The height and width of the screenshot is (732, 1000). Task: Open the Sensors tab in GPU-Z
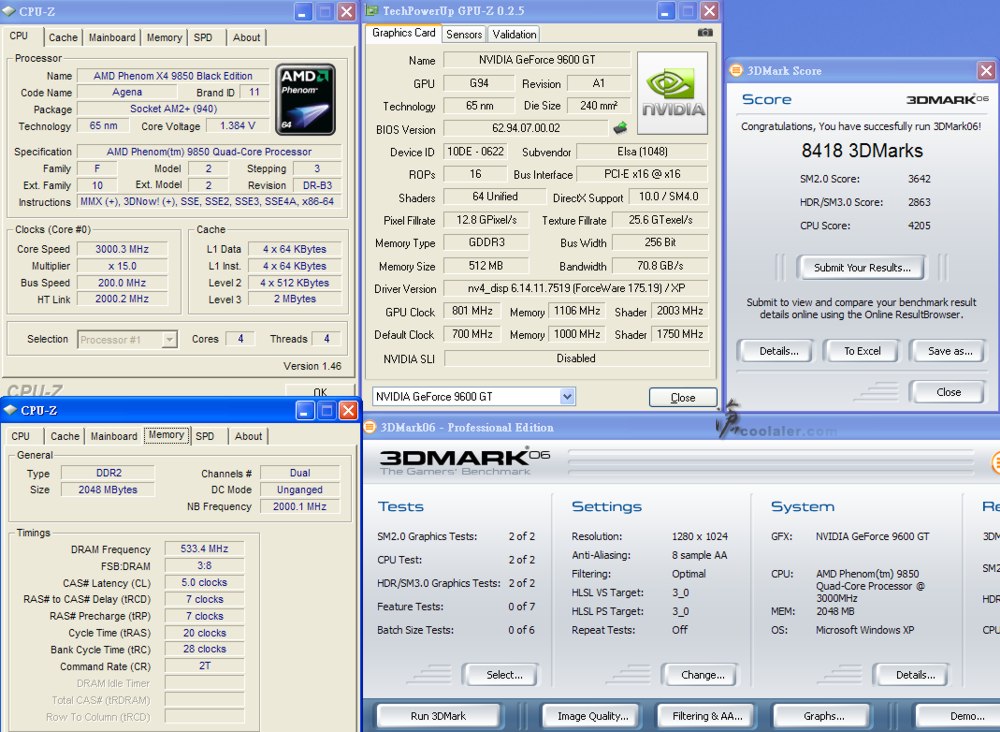[464, 34]
